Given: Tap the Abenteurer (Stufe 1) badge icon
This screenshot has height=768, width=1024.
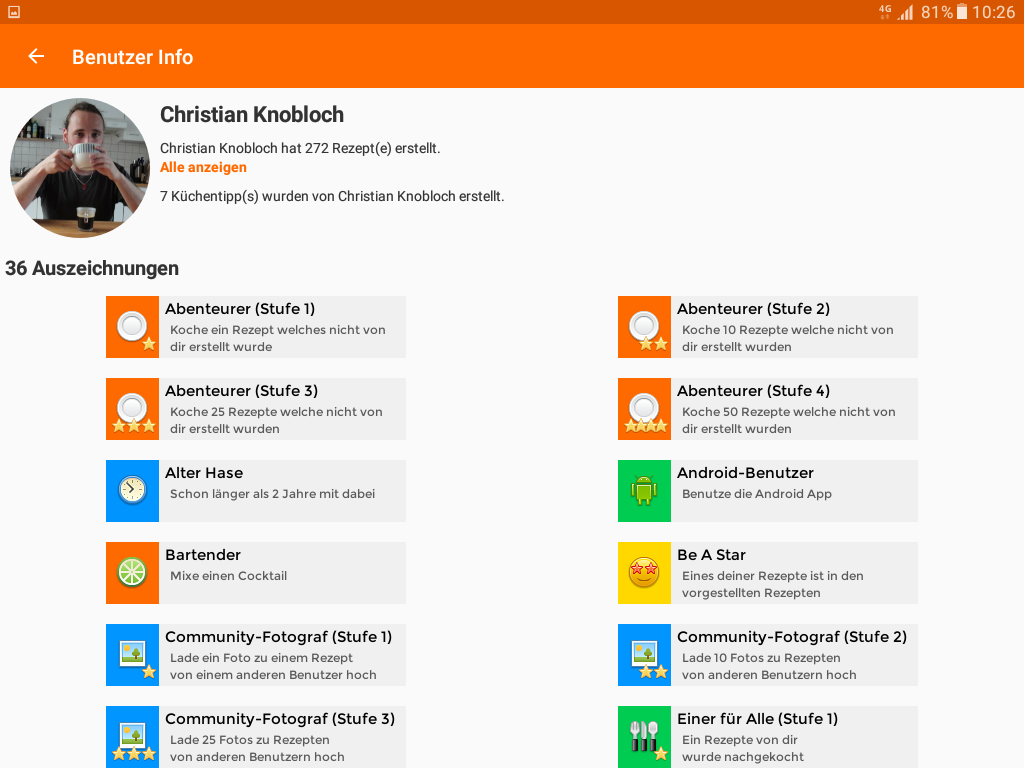Looking at the screenshot, I should click(x=133, y=327).
